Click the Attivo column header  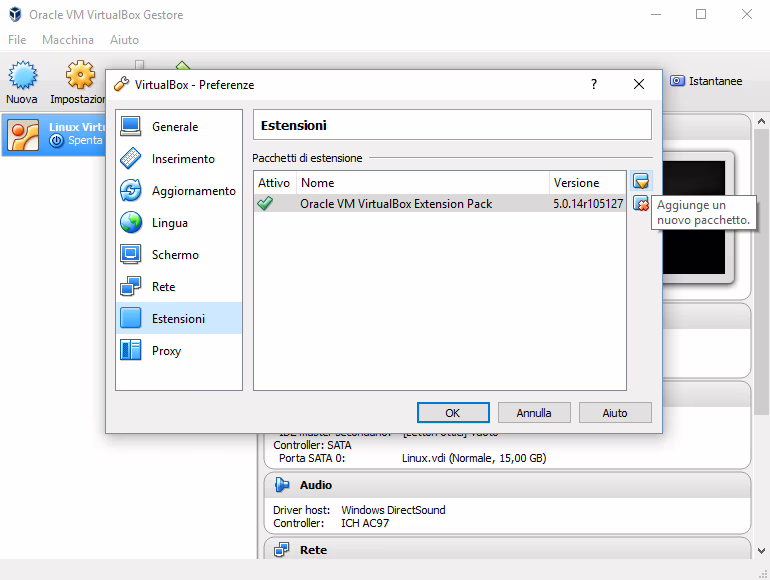click(x=275, y=183)
